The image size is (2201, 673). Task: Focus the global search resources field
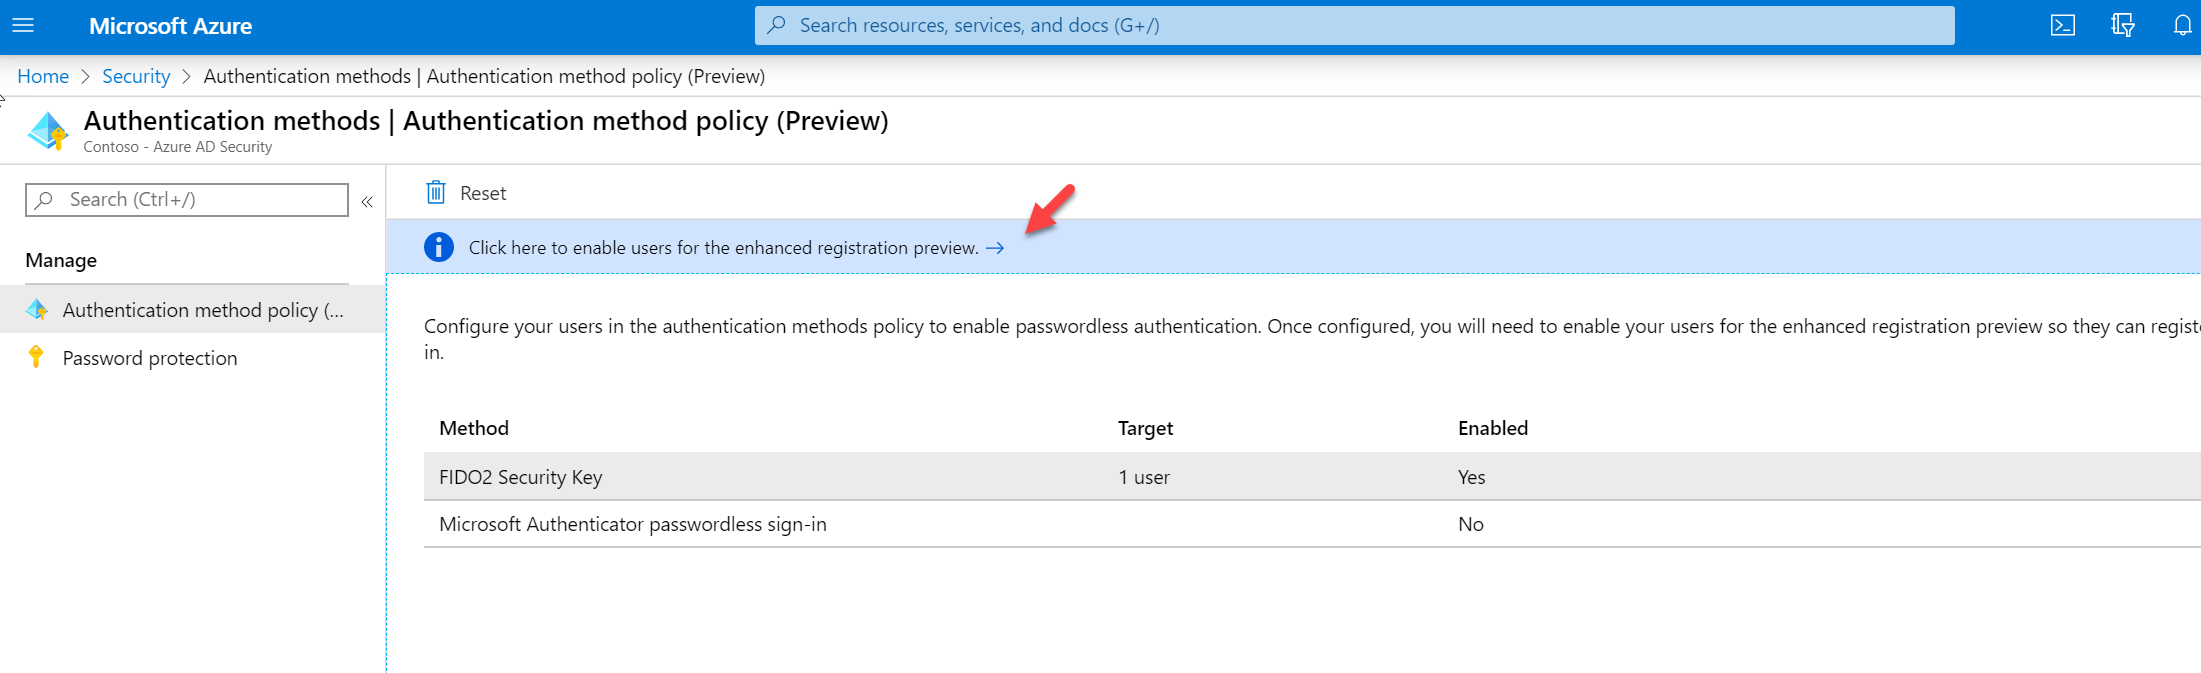tap(1354, 25)
